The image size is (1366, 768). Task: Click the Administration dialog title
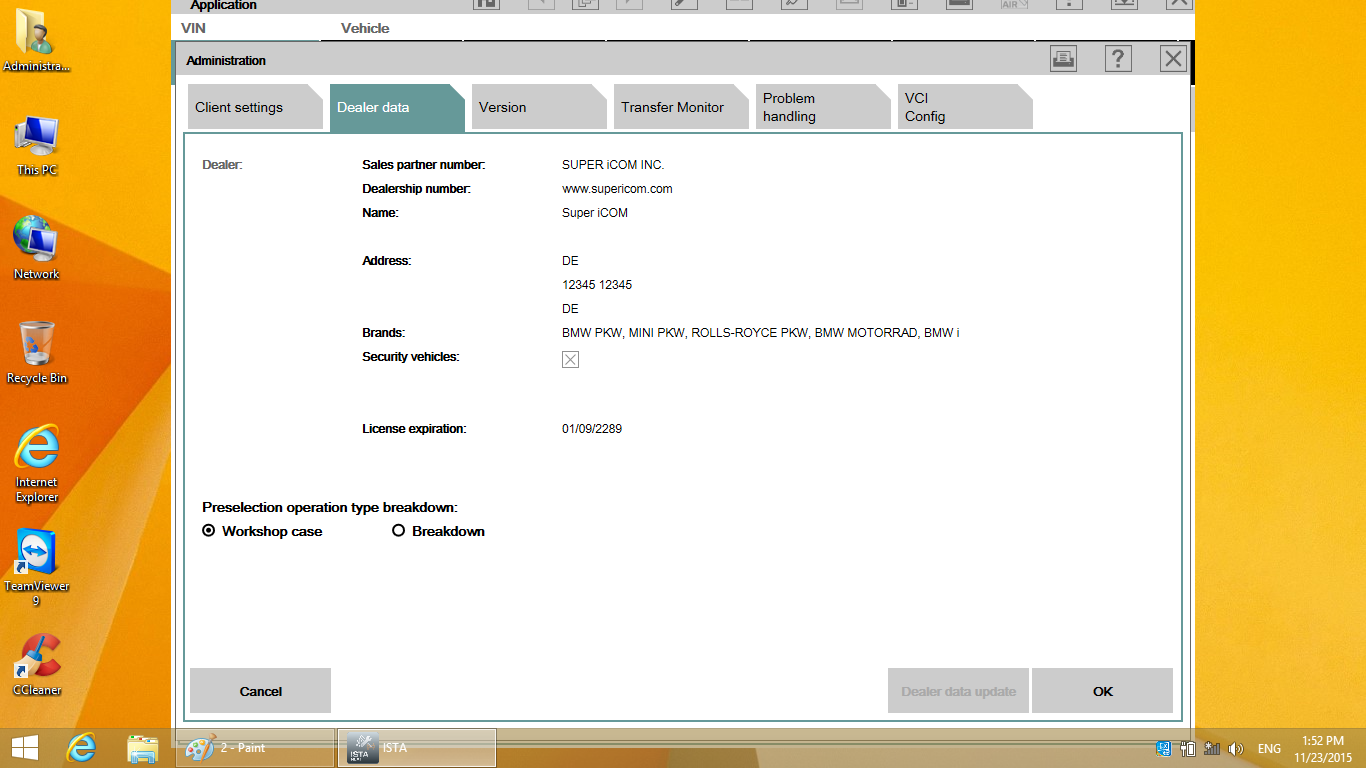226,61
